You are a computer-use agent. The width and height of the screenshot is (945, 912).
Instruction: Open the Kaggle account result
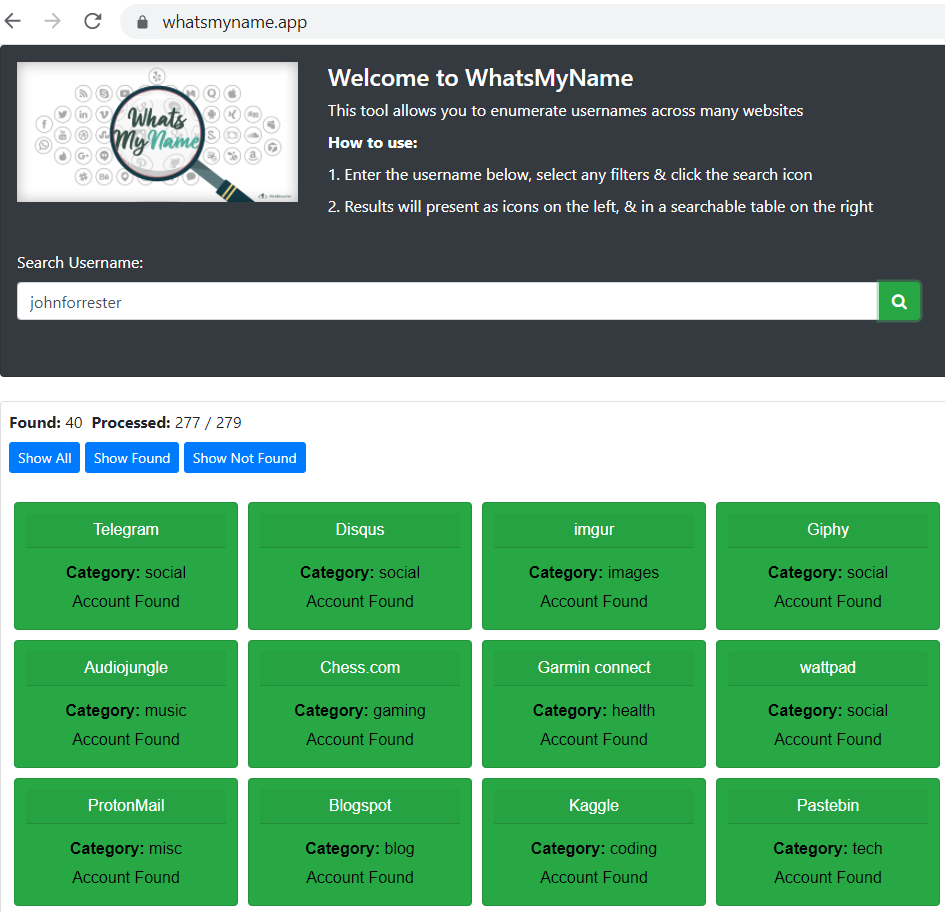pyautogui.click(x=594, y=841)
